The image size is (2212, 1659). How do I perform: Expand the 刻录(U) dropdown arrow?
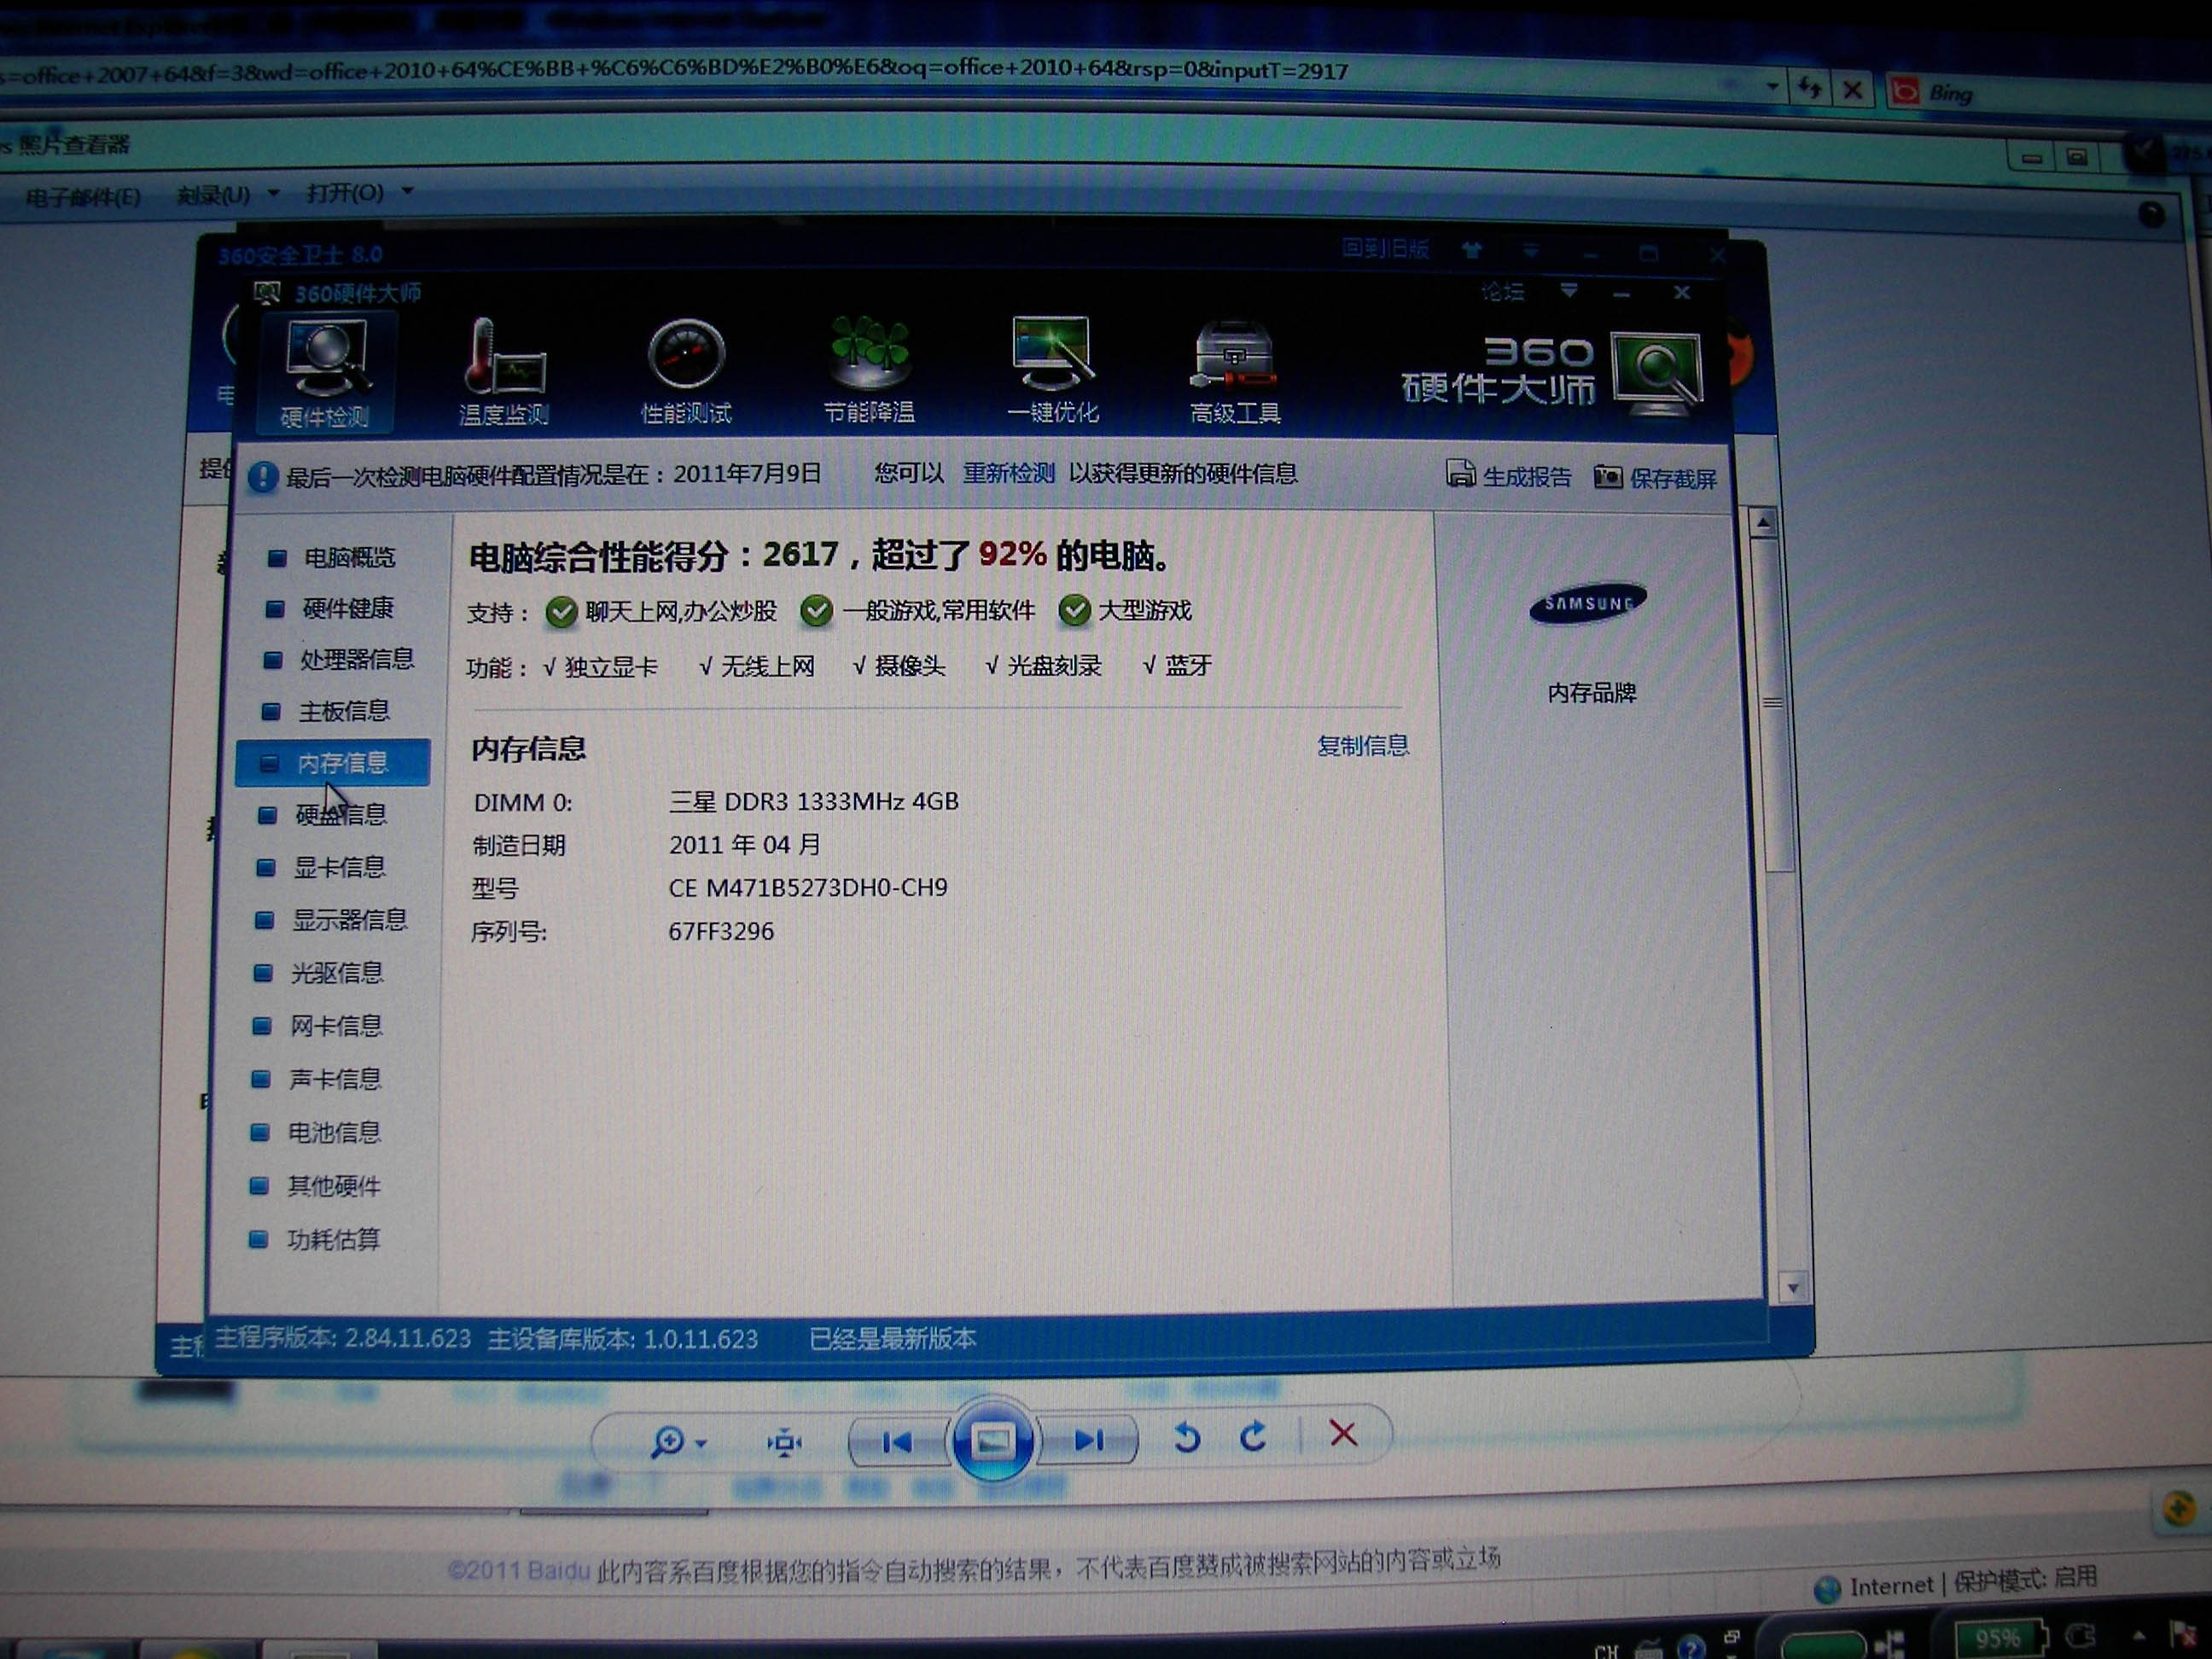coord(274,192)
